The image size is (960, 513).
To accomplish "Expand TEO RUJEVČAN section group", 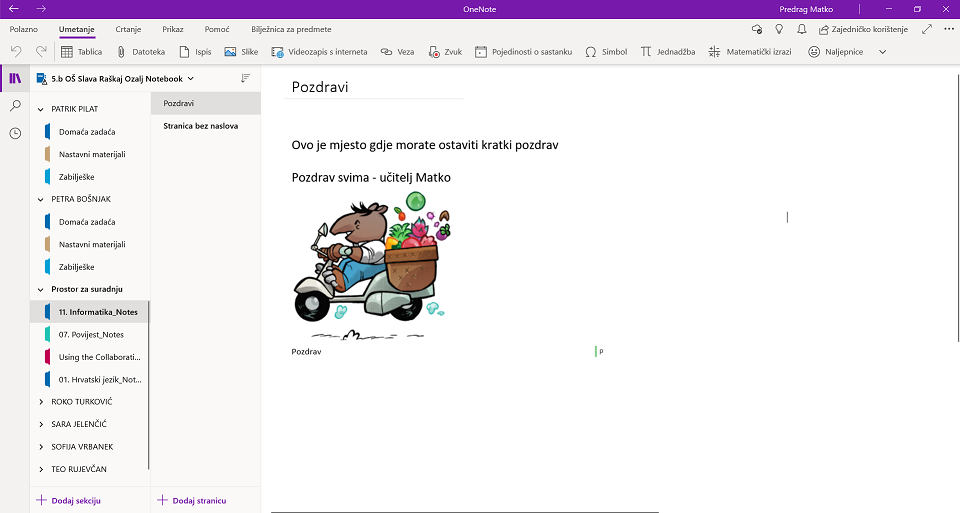I will (41, 469).
